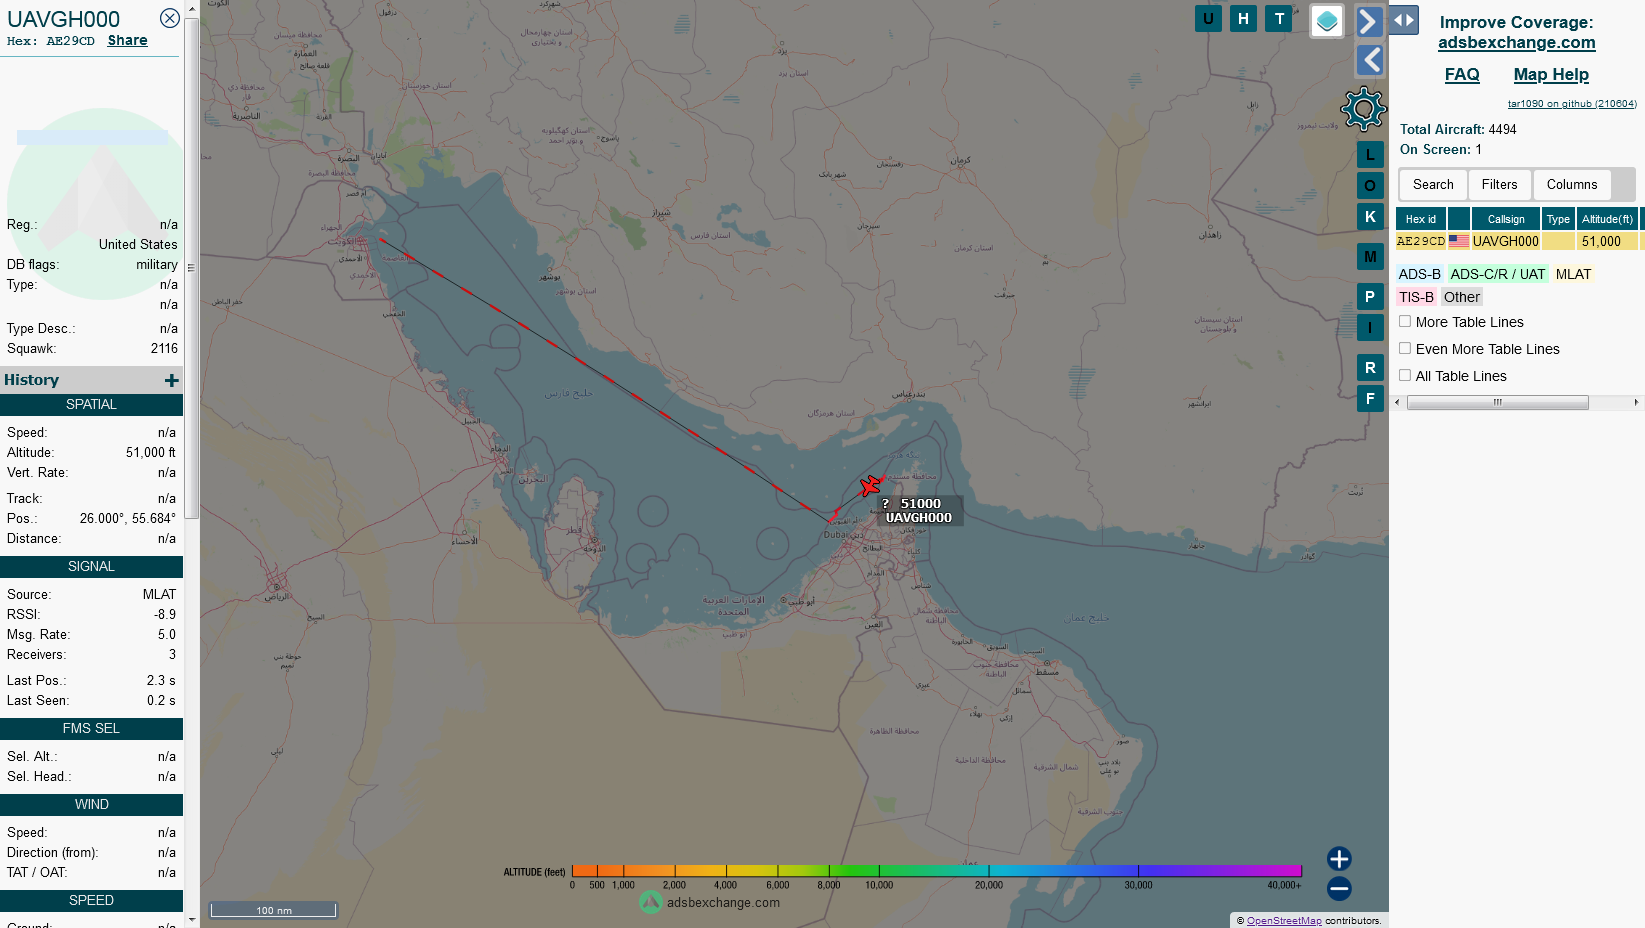Click info panel vertical scrollbar
1645x928 pixels.
point(191,268)
